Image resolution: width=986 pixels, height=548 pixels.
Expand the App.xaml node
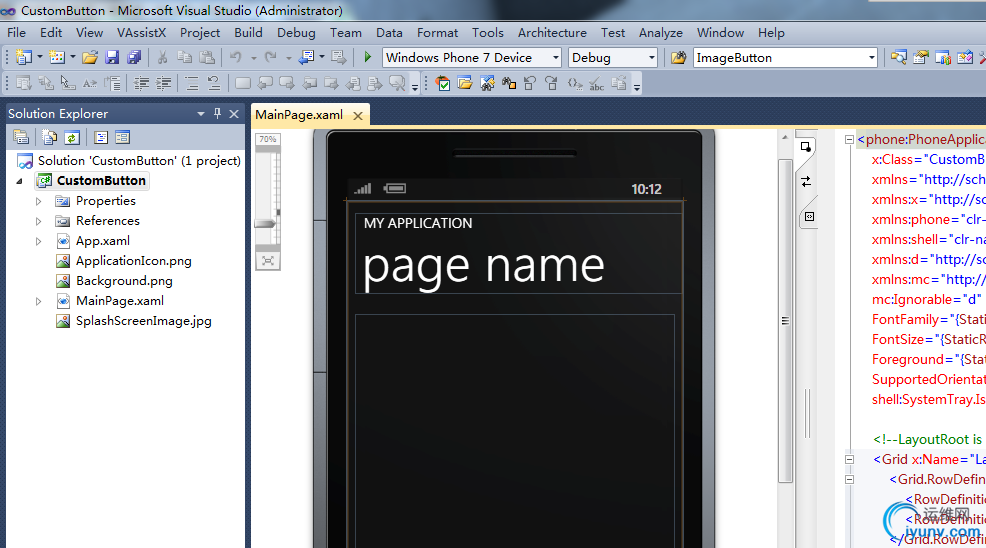[x=38, y=241]
